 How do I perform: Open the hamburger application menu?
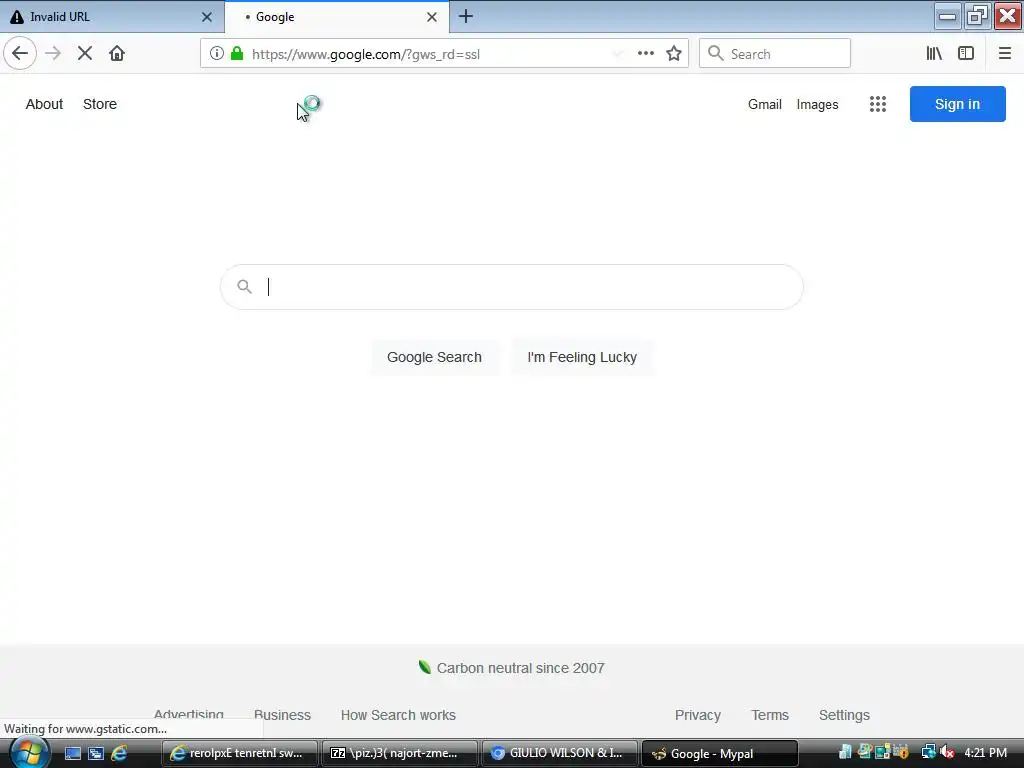[1004, 54]
